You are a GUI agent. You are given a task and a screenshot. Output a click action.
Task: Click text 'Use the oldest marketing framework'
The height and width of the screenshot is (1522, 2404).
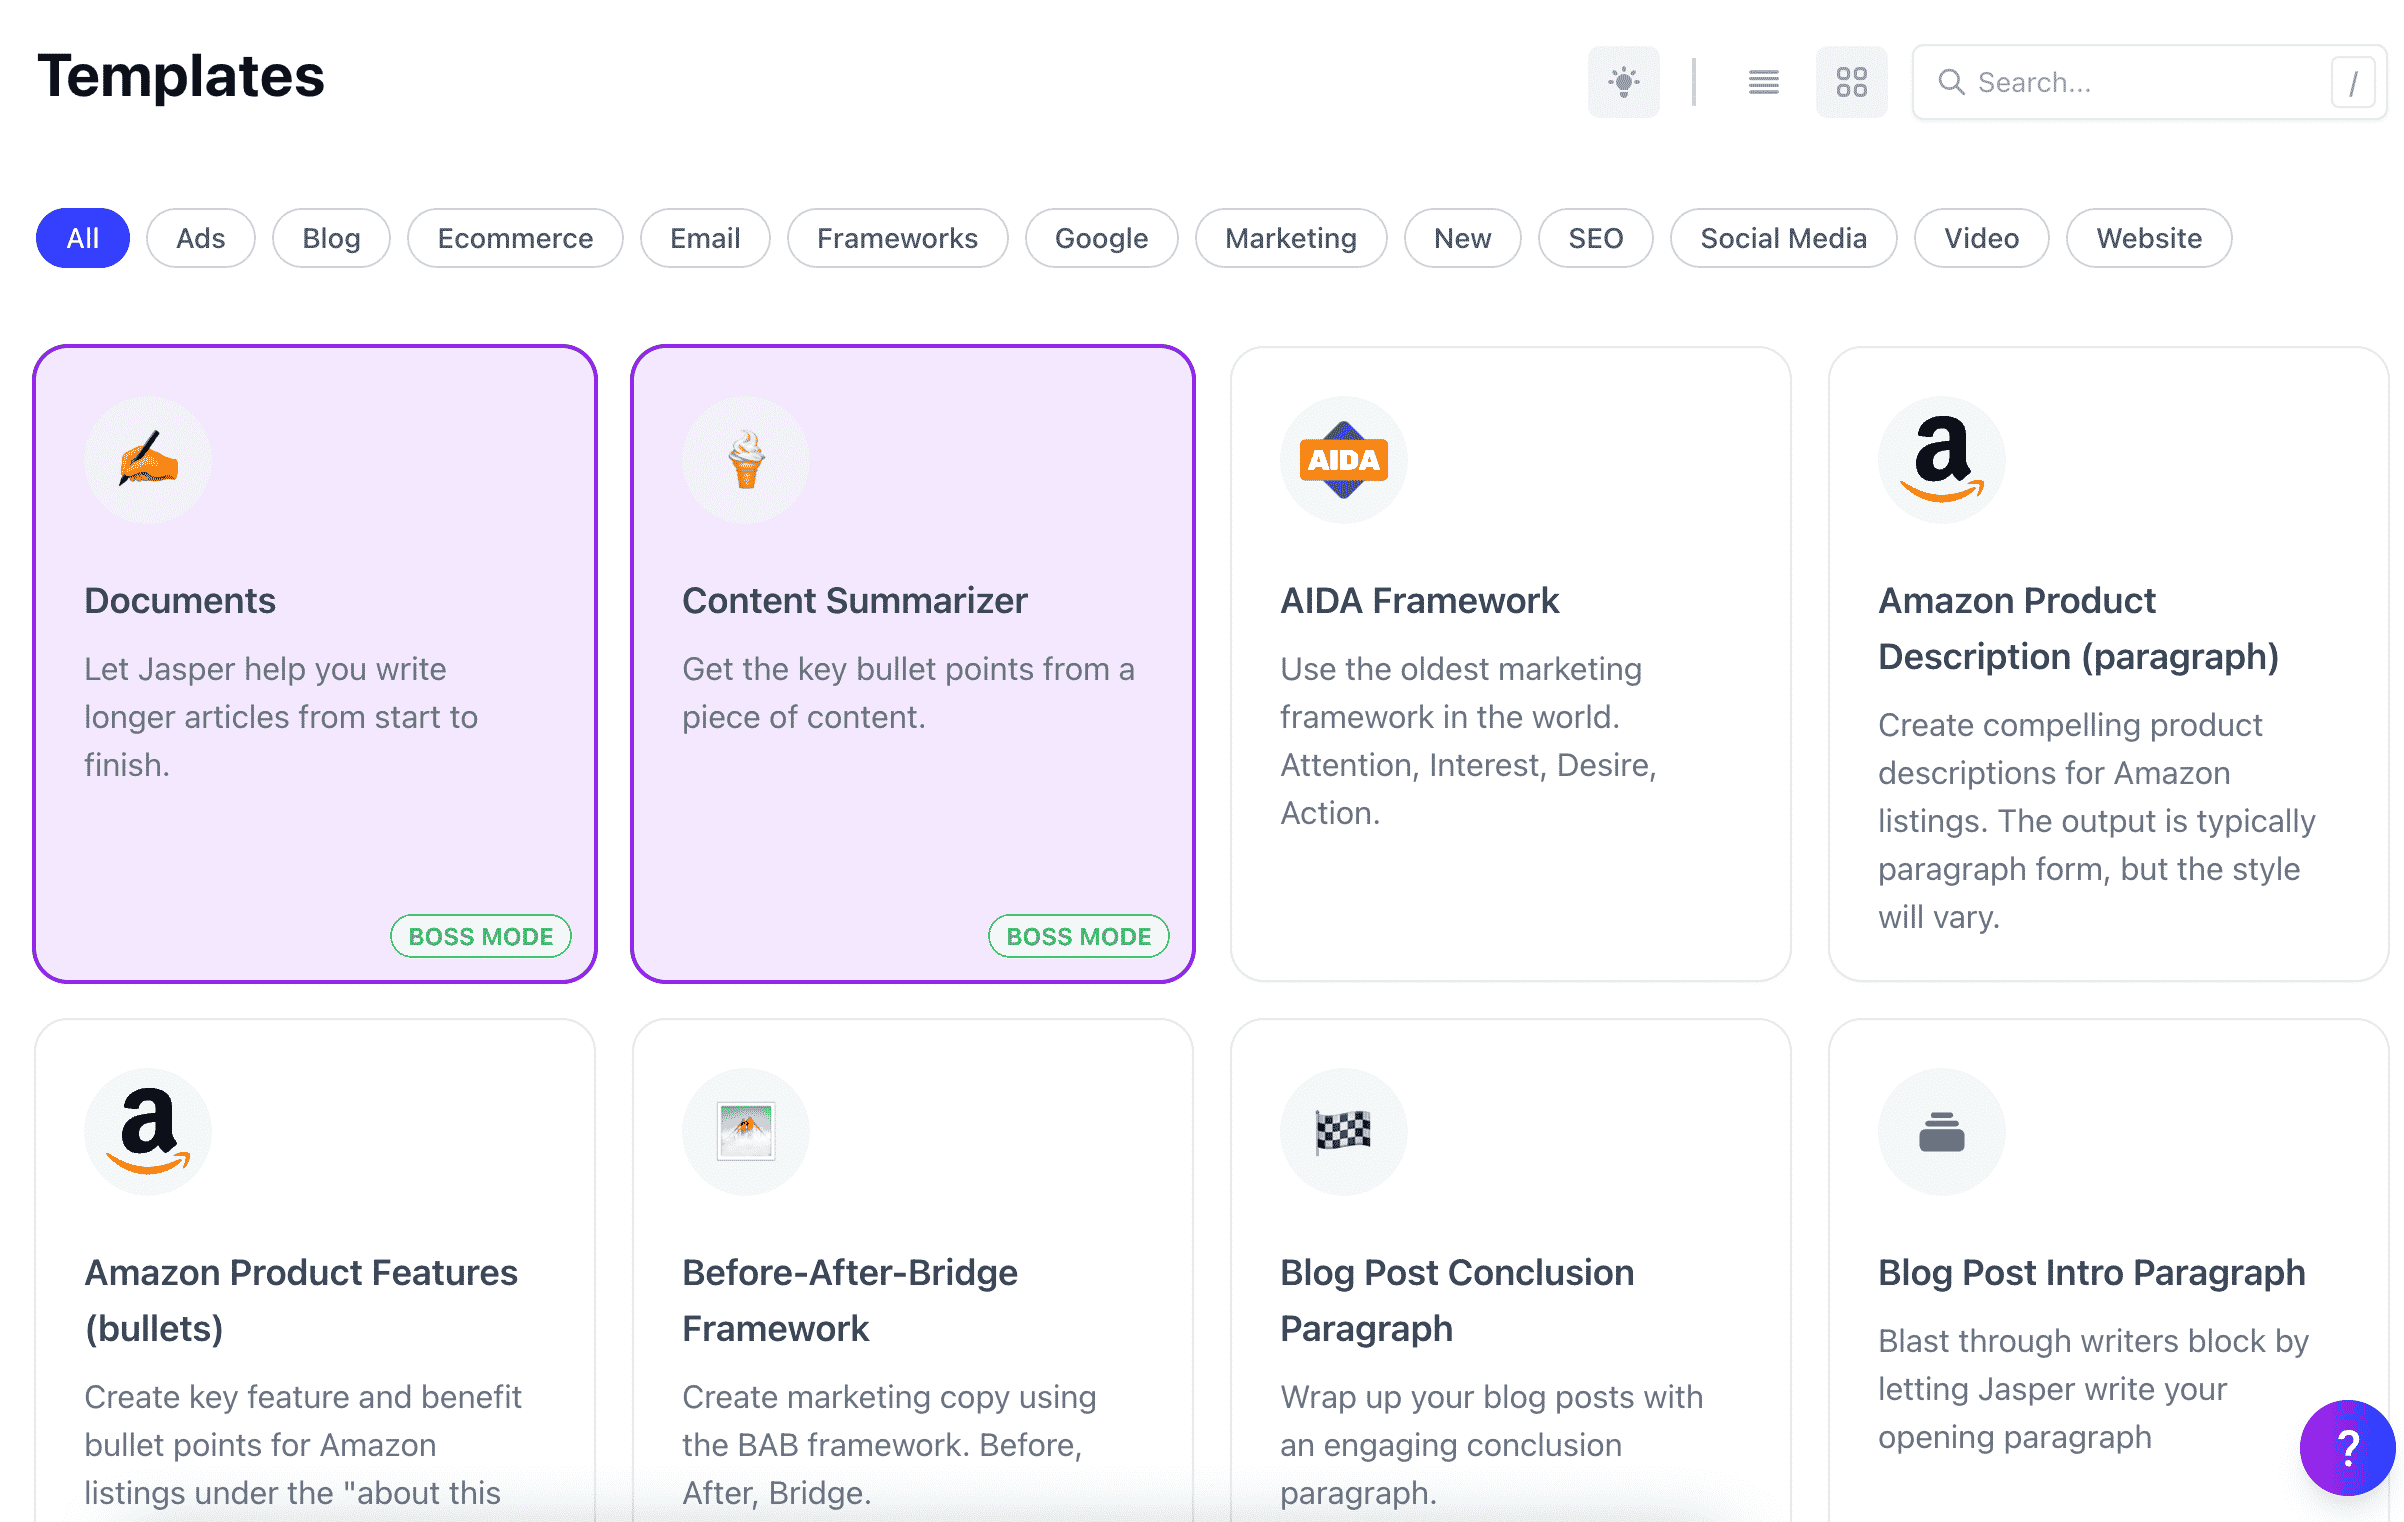(1461, 693)
